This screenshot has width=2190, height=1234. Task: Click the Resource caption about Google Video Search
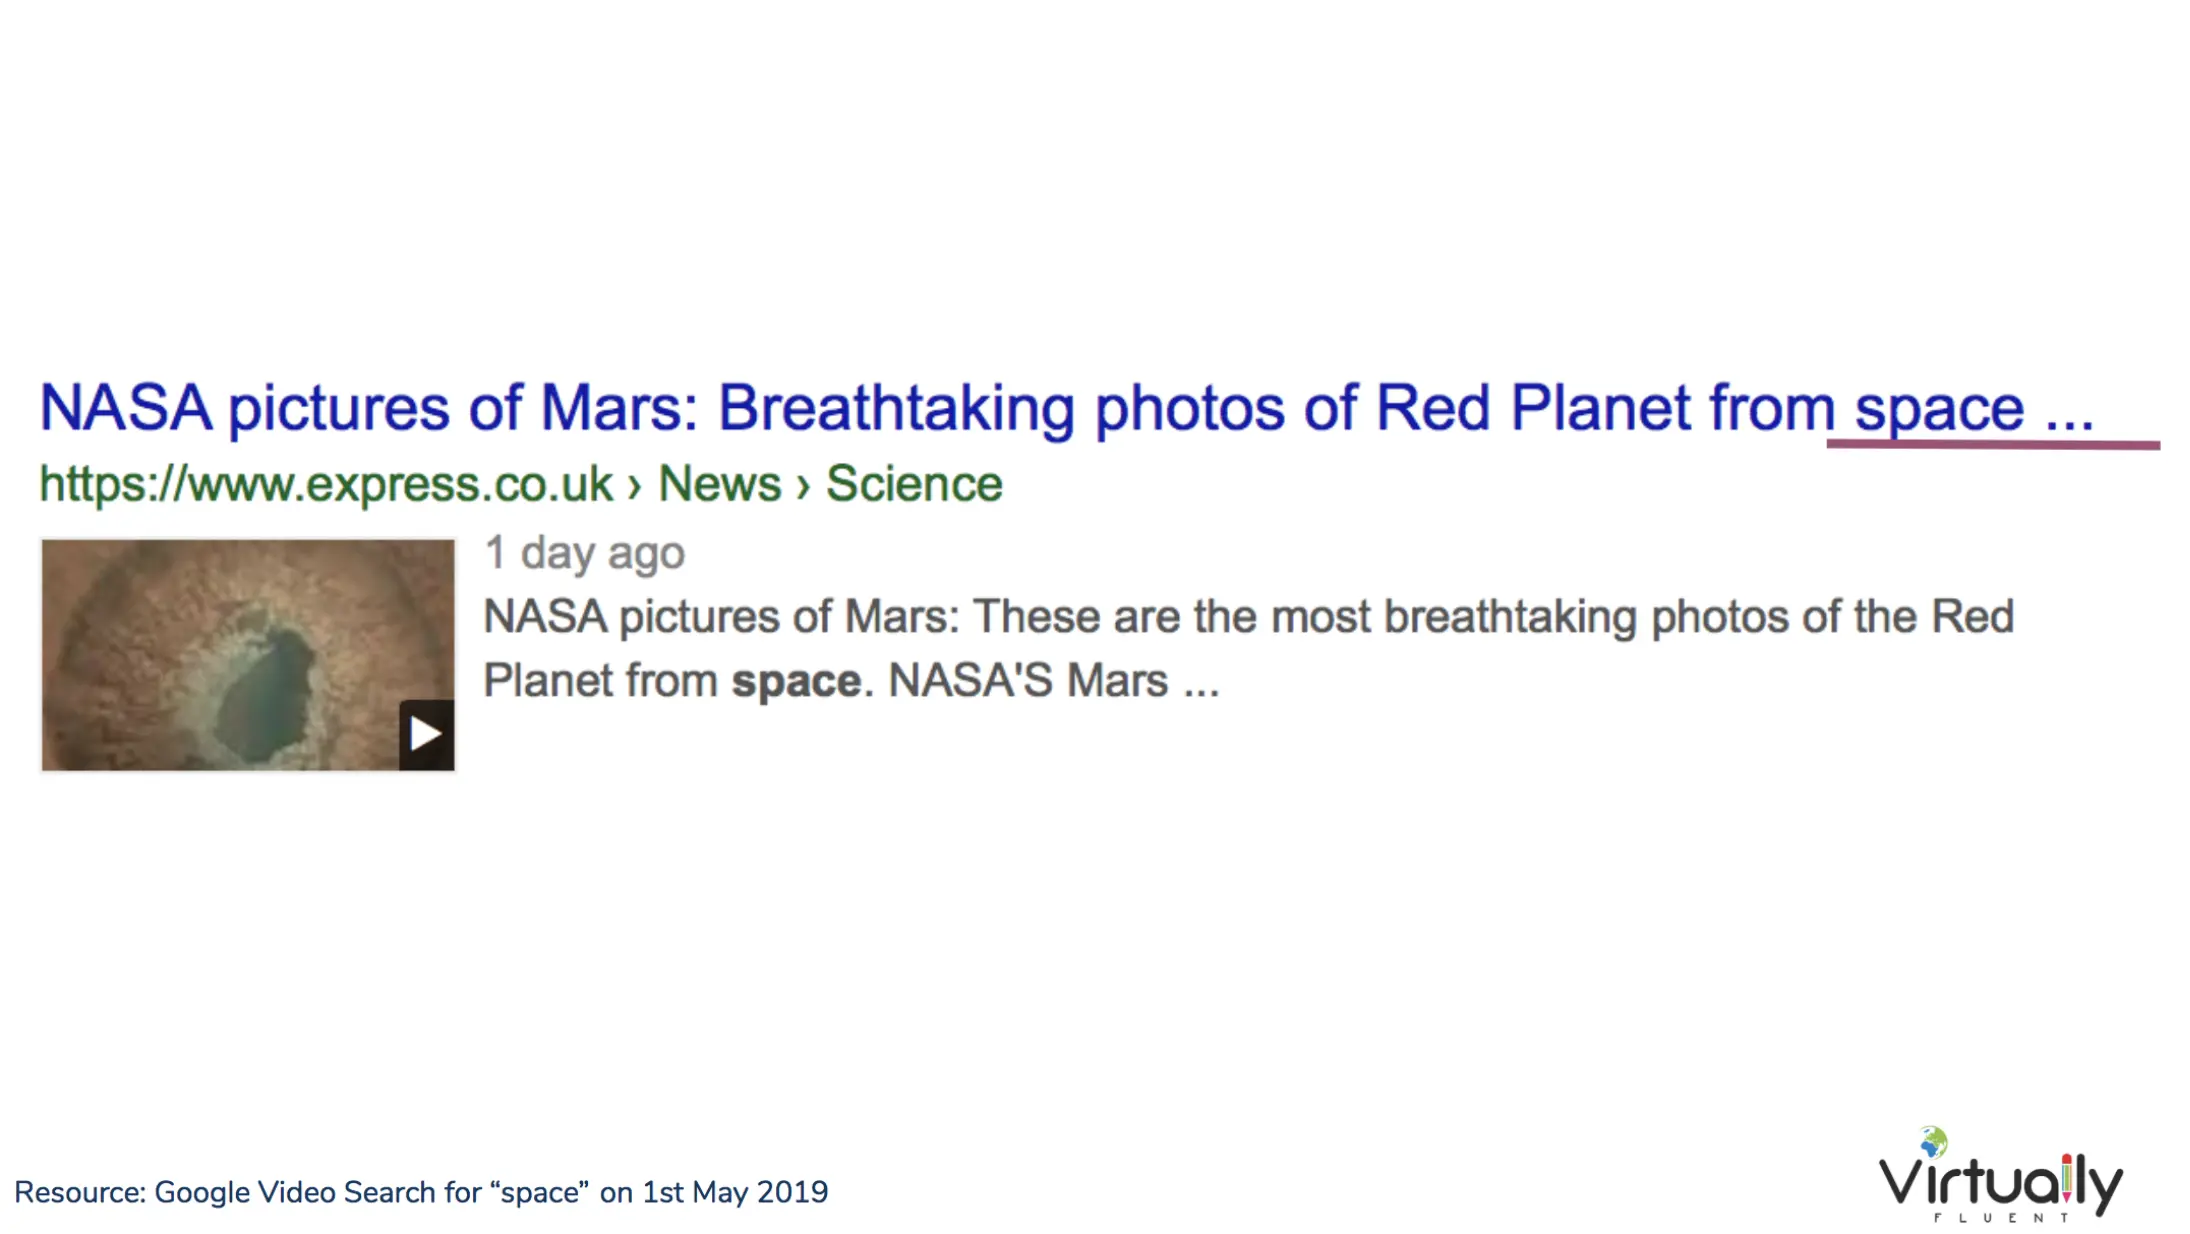[421, 1193]
